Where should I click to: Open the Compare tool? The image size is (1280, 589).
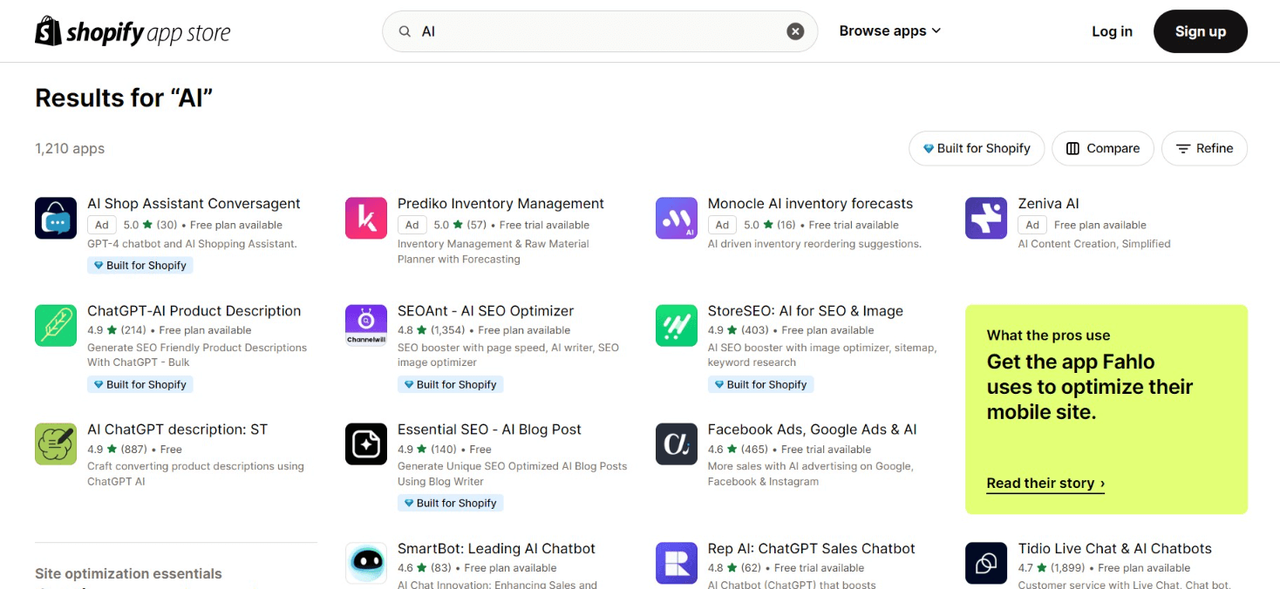(x=1102, y=148)
